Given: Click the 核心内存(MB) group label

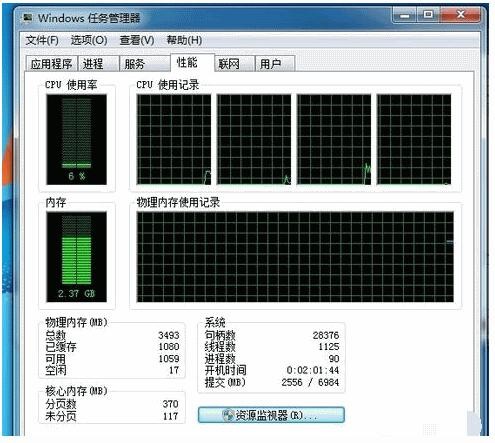Looking at the screenshot, I should point(76,391).
